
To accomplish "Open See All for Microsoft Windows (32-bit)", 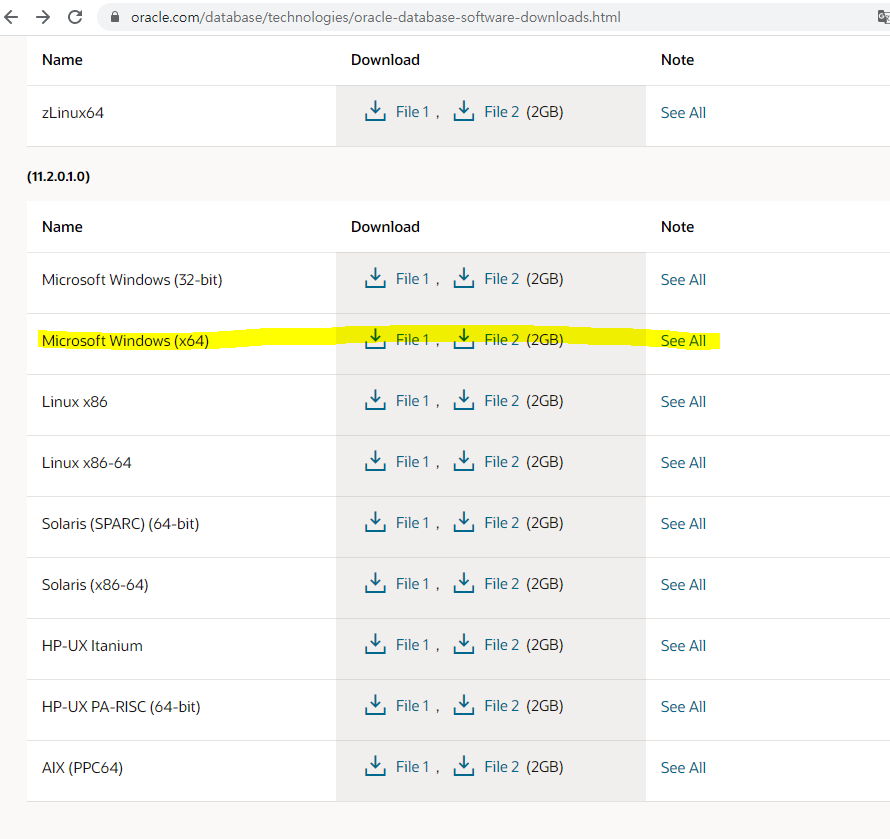I will point(683,279).
